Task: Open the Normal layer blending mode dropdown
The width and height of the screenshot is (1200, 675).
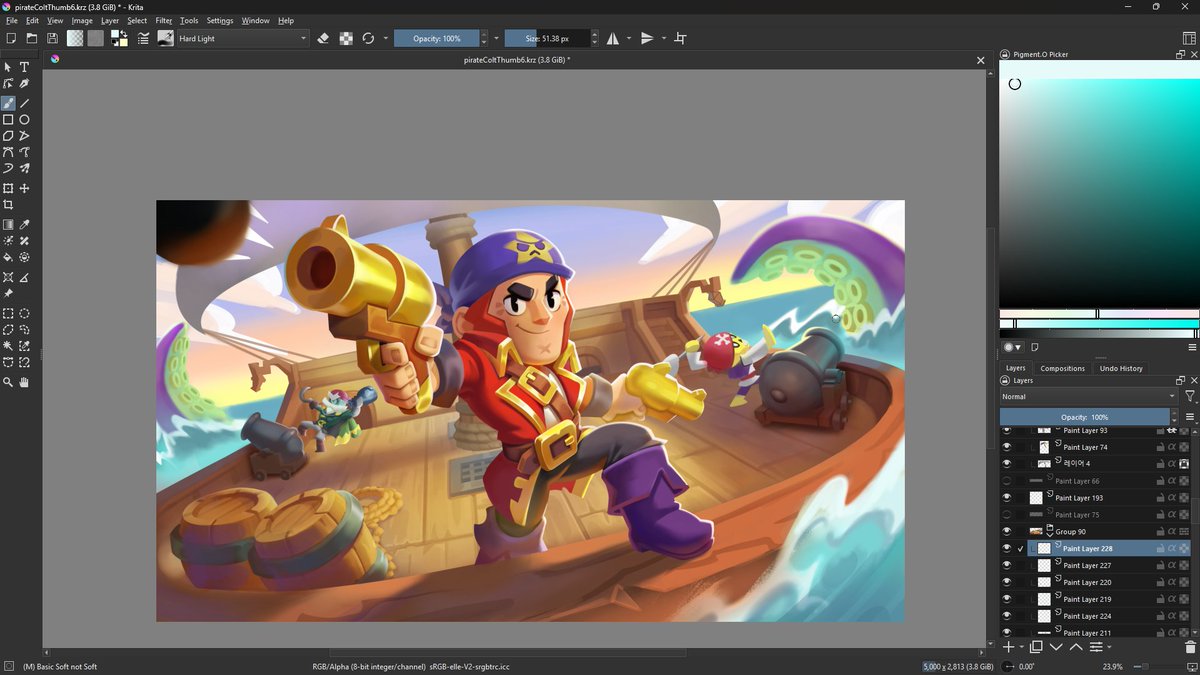Action: click(1089, 396)
